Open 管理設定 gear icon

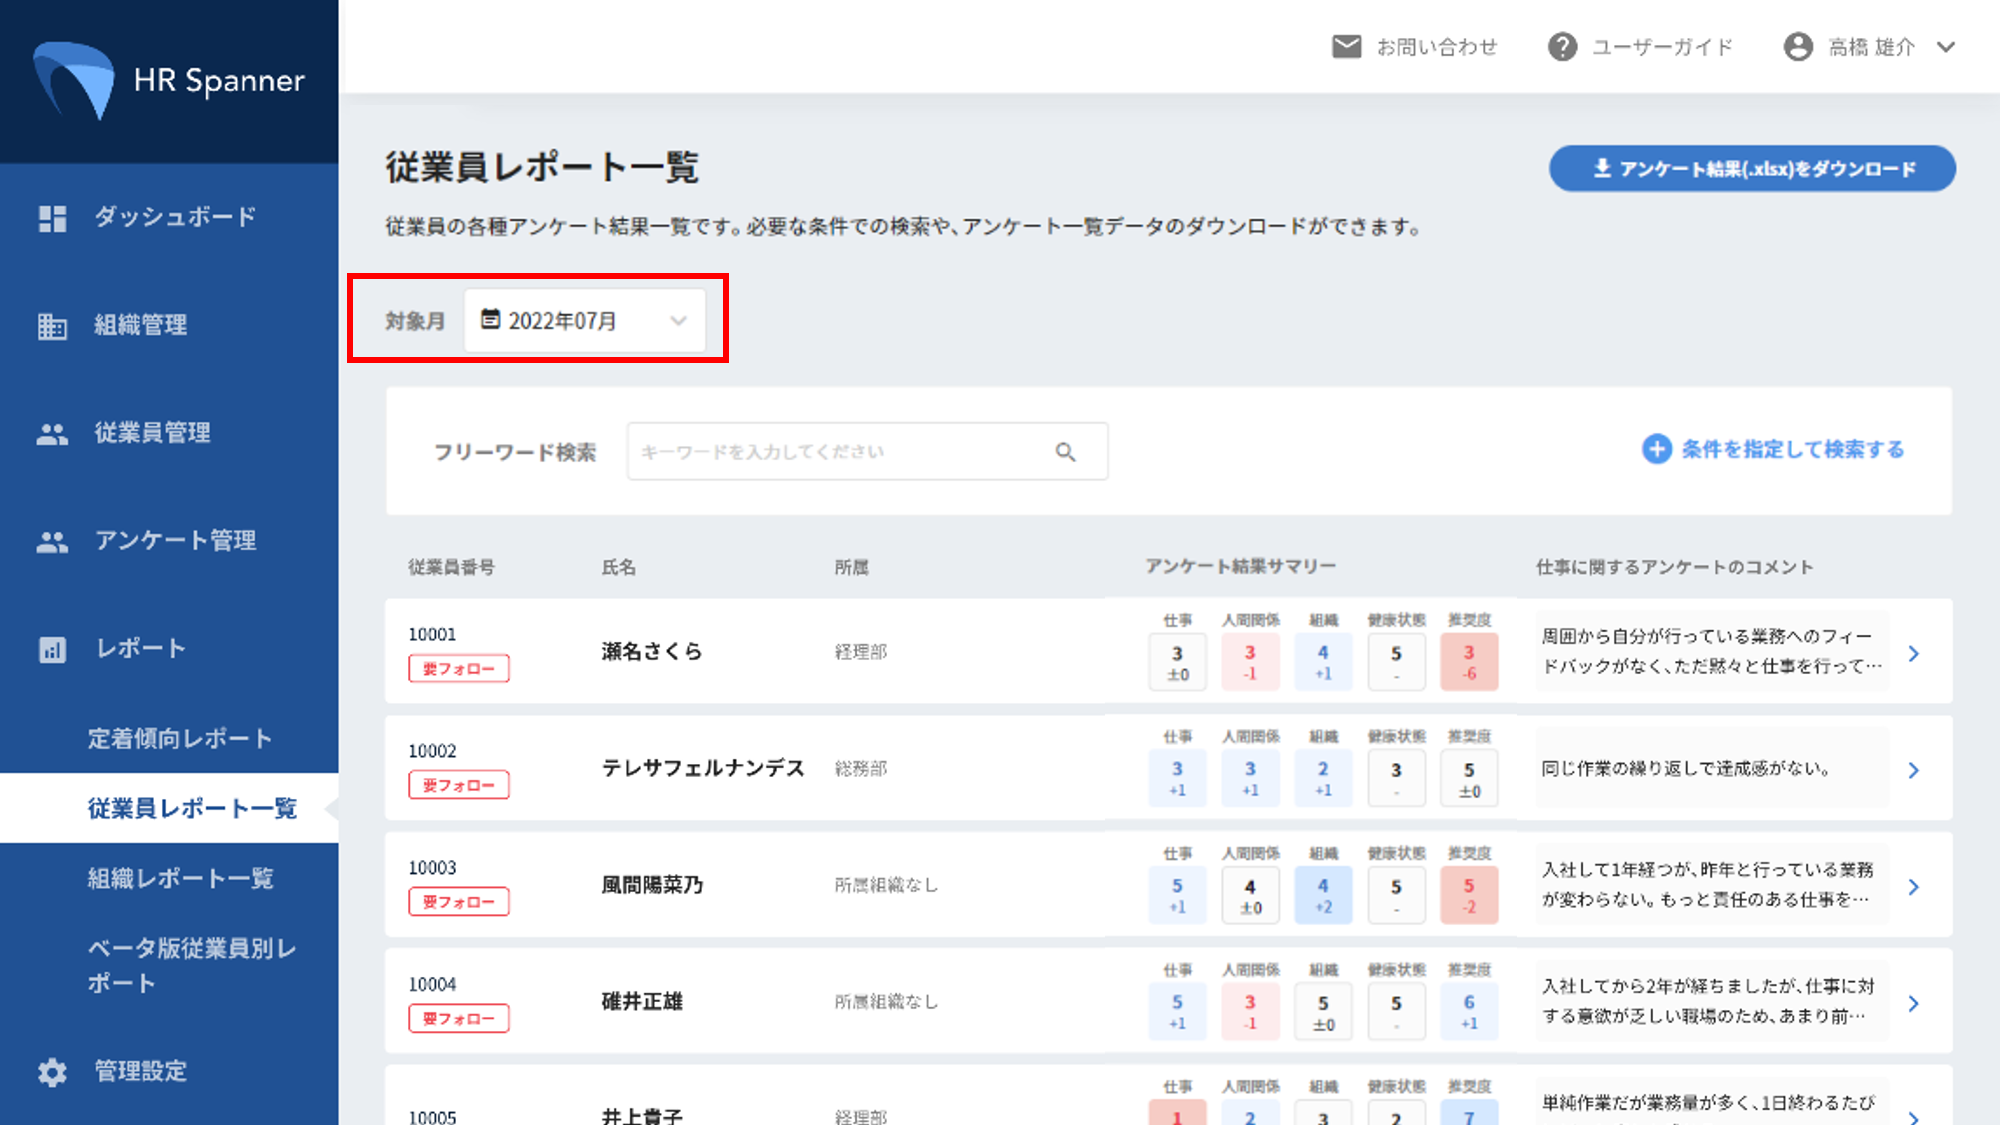coord(52,1072)
